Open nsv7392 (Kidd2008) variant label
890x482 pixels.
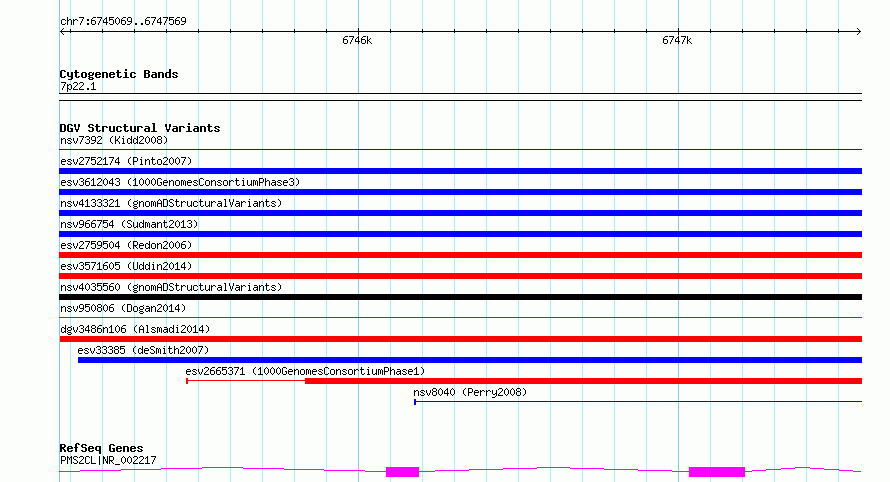click(114, 140)
